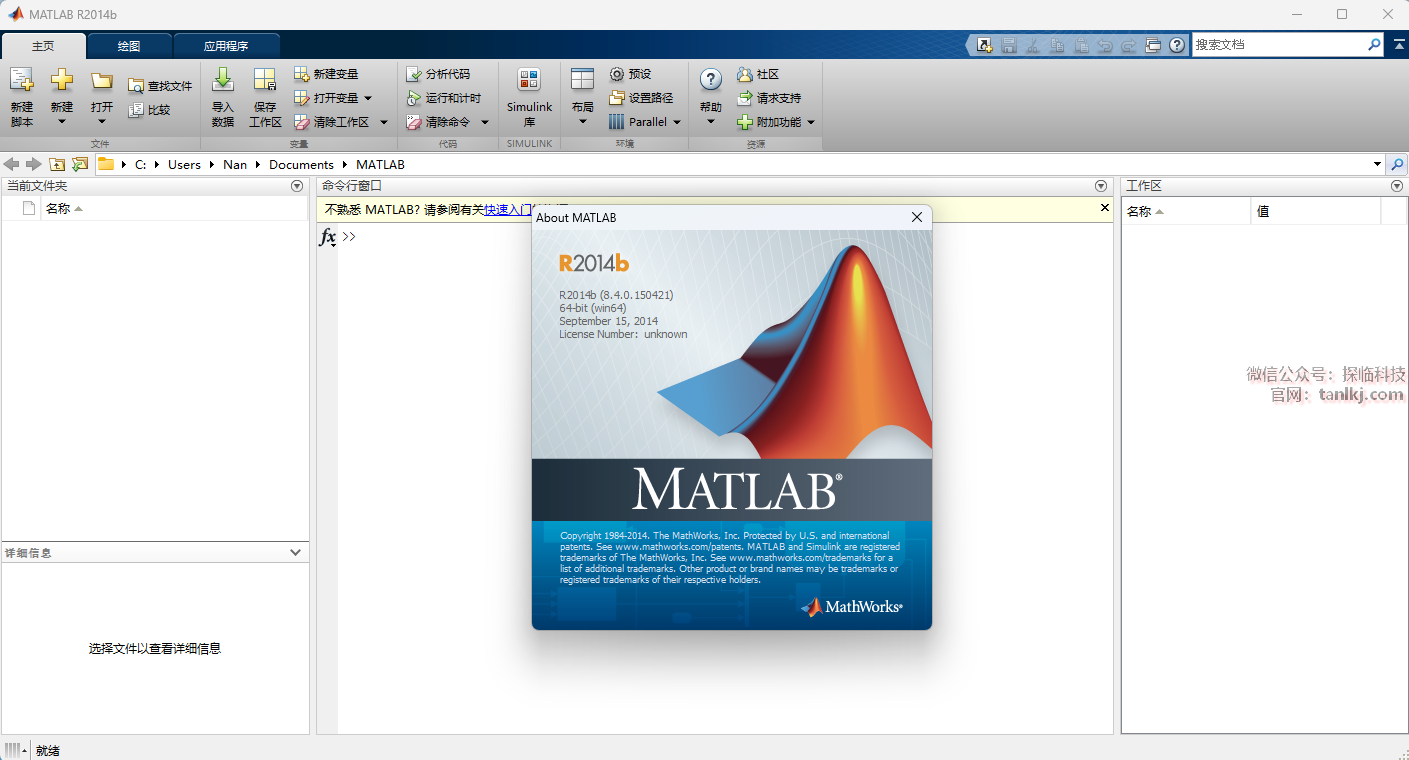Click the Import Data (导入数据) icon
The height and width of the screenshot is (760, 1409).
pyautogui.click(x=223, y=82)
